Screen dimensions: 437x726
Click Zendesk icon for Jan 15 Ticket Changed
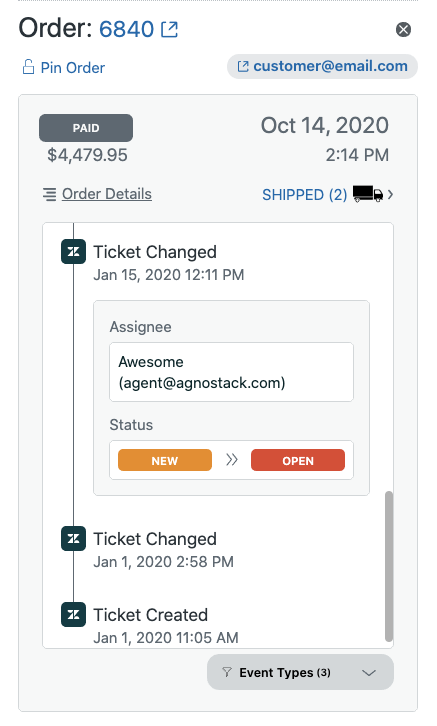[74, 251]
